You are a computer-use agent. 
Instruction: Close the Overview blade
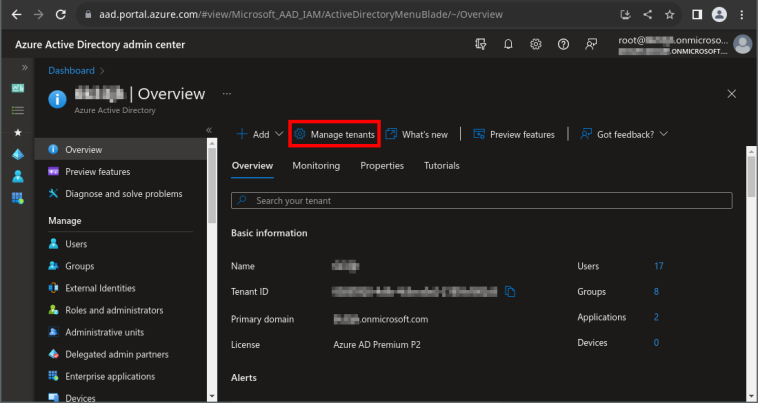(731, 93)
